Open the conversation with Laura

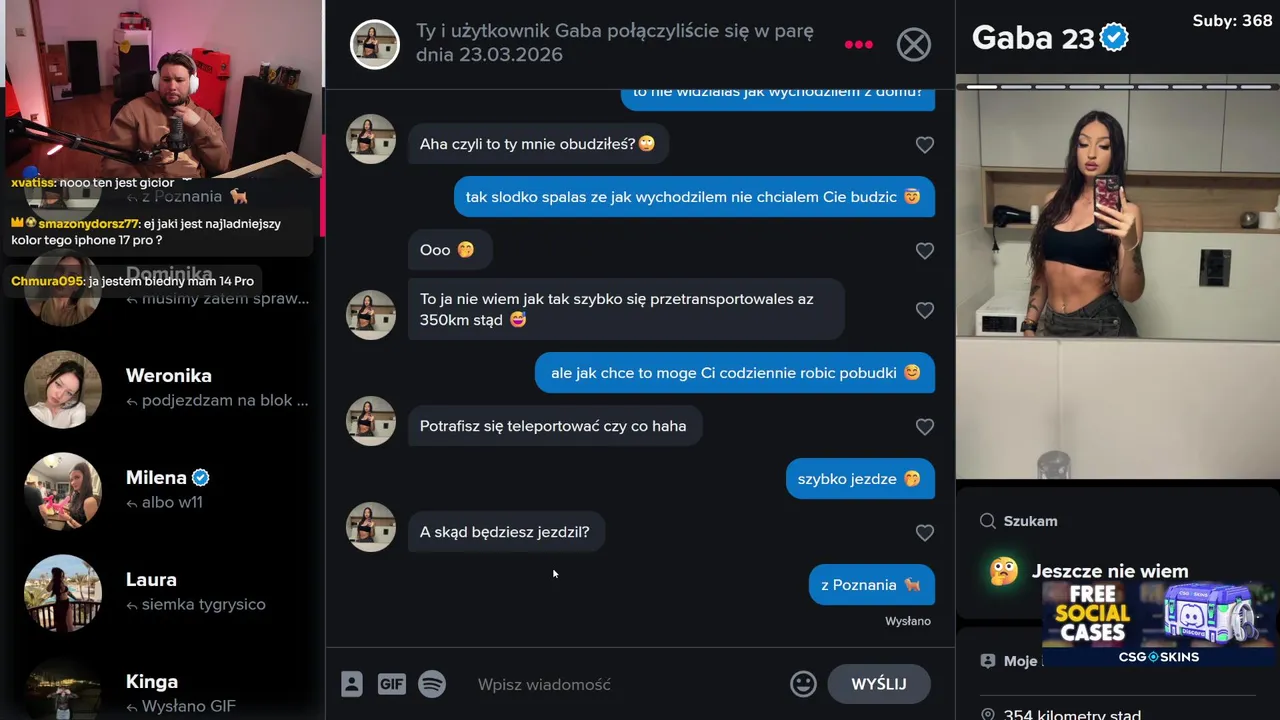coord(165,592)
